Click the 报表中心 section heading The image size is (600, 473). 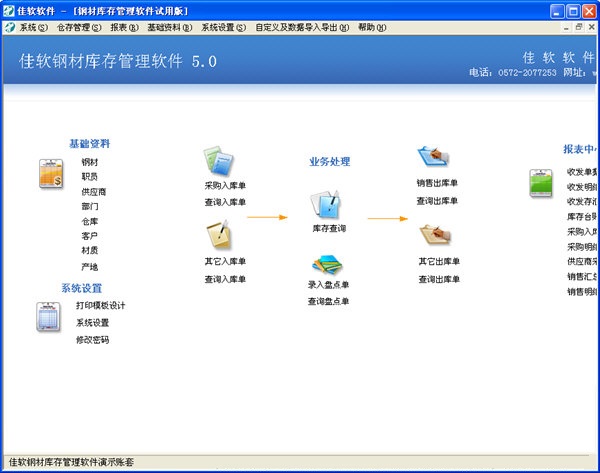tap(579, 149)
